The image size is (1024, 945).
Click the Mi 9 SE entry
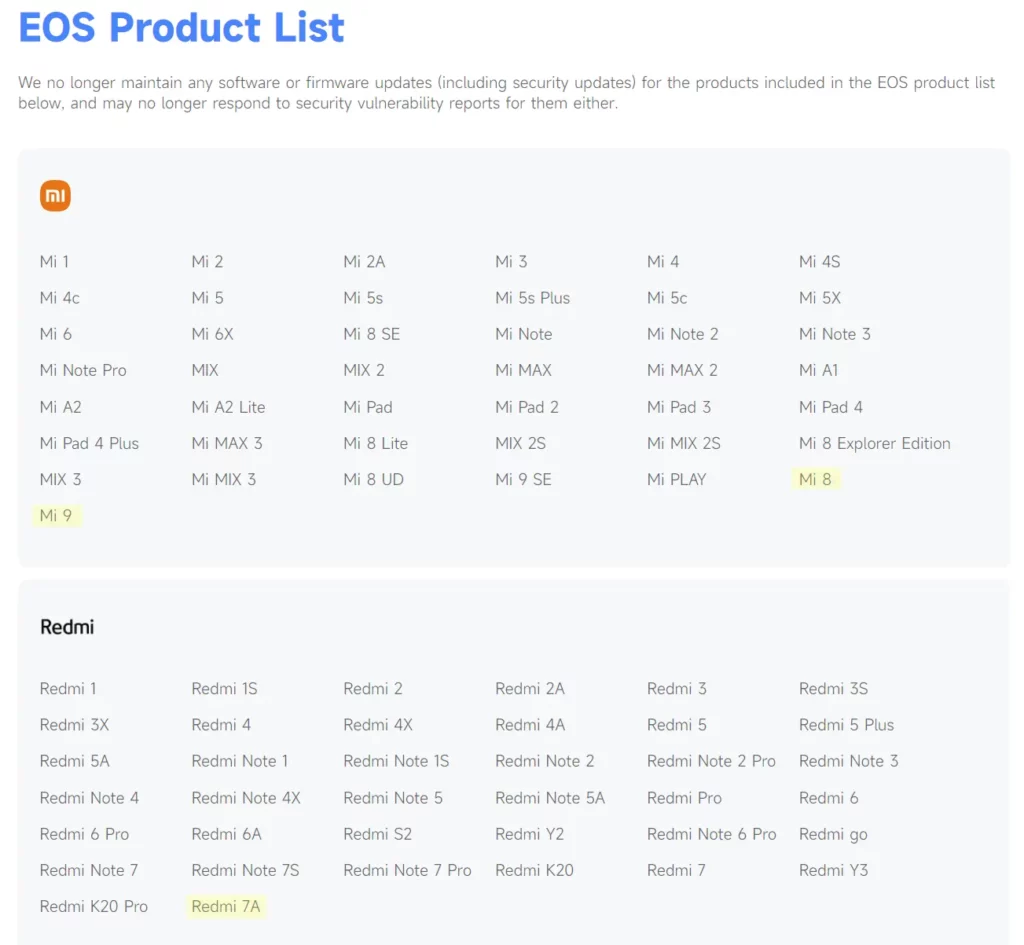pyautogui.click(x=523, y=479)
